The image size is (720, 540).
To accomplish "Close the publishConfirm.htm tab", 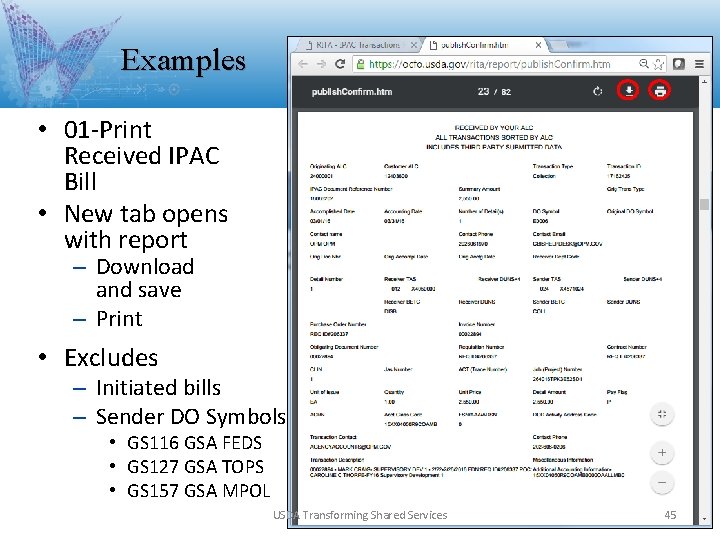I will click(x=538, y=45).
